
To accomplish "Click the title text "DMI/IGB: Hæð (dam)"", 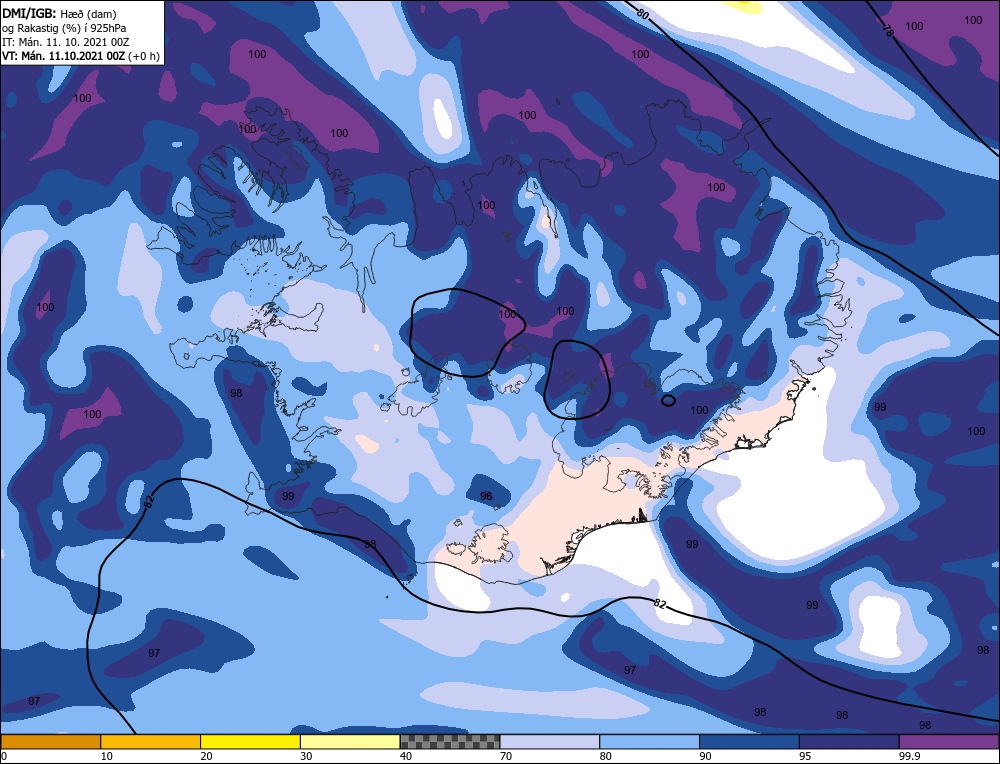I will pos(59,13).
